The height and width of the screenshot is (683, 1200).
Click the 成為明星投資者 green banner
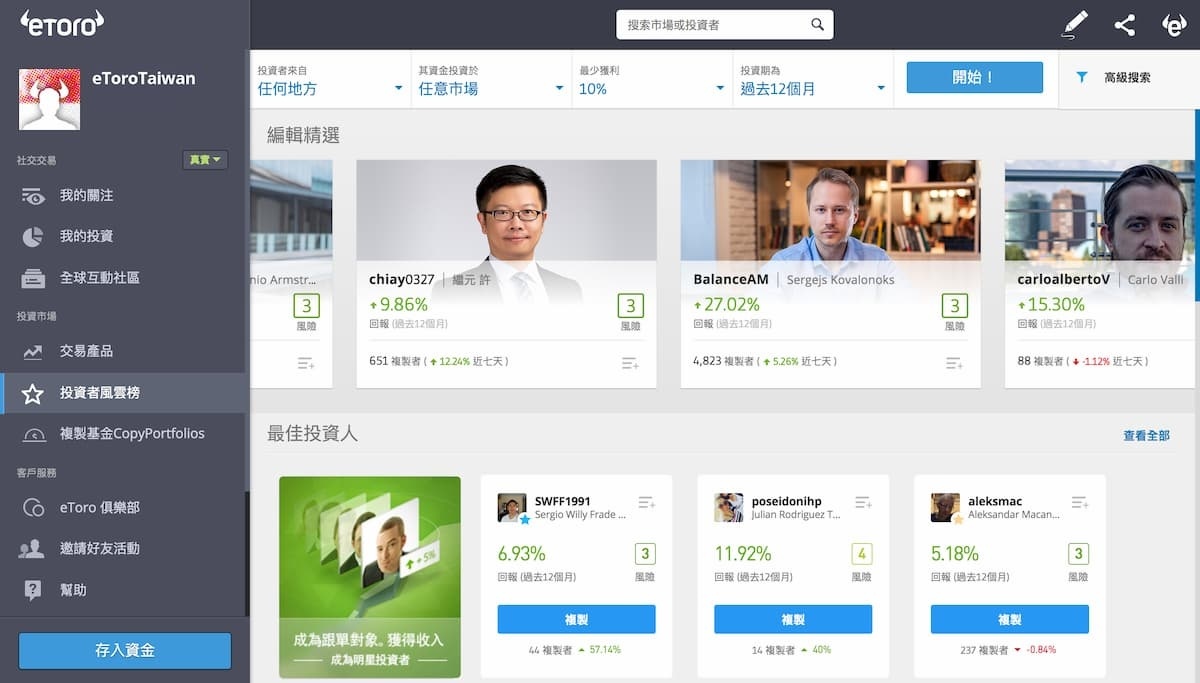[x=370, y=578]
